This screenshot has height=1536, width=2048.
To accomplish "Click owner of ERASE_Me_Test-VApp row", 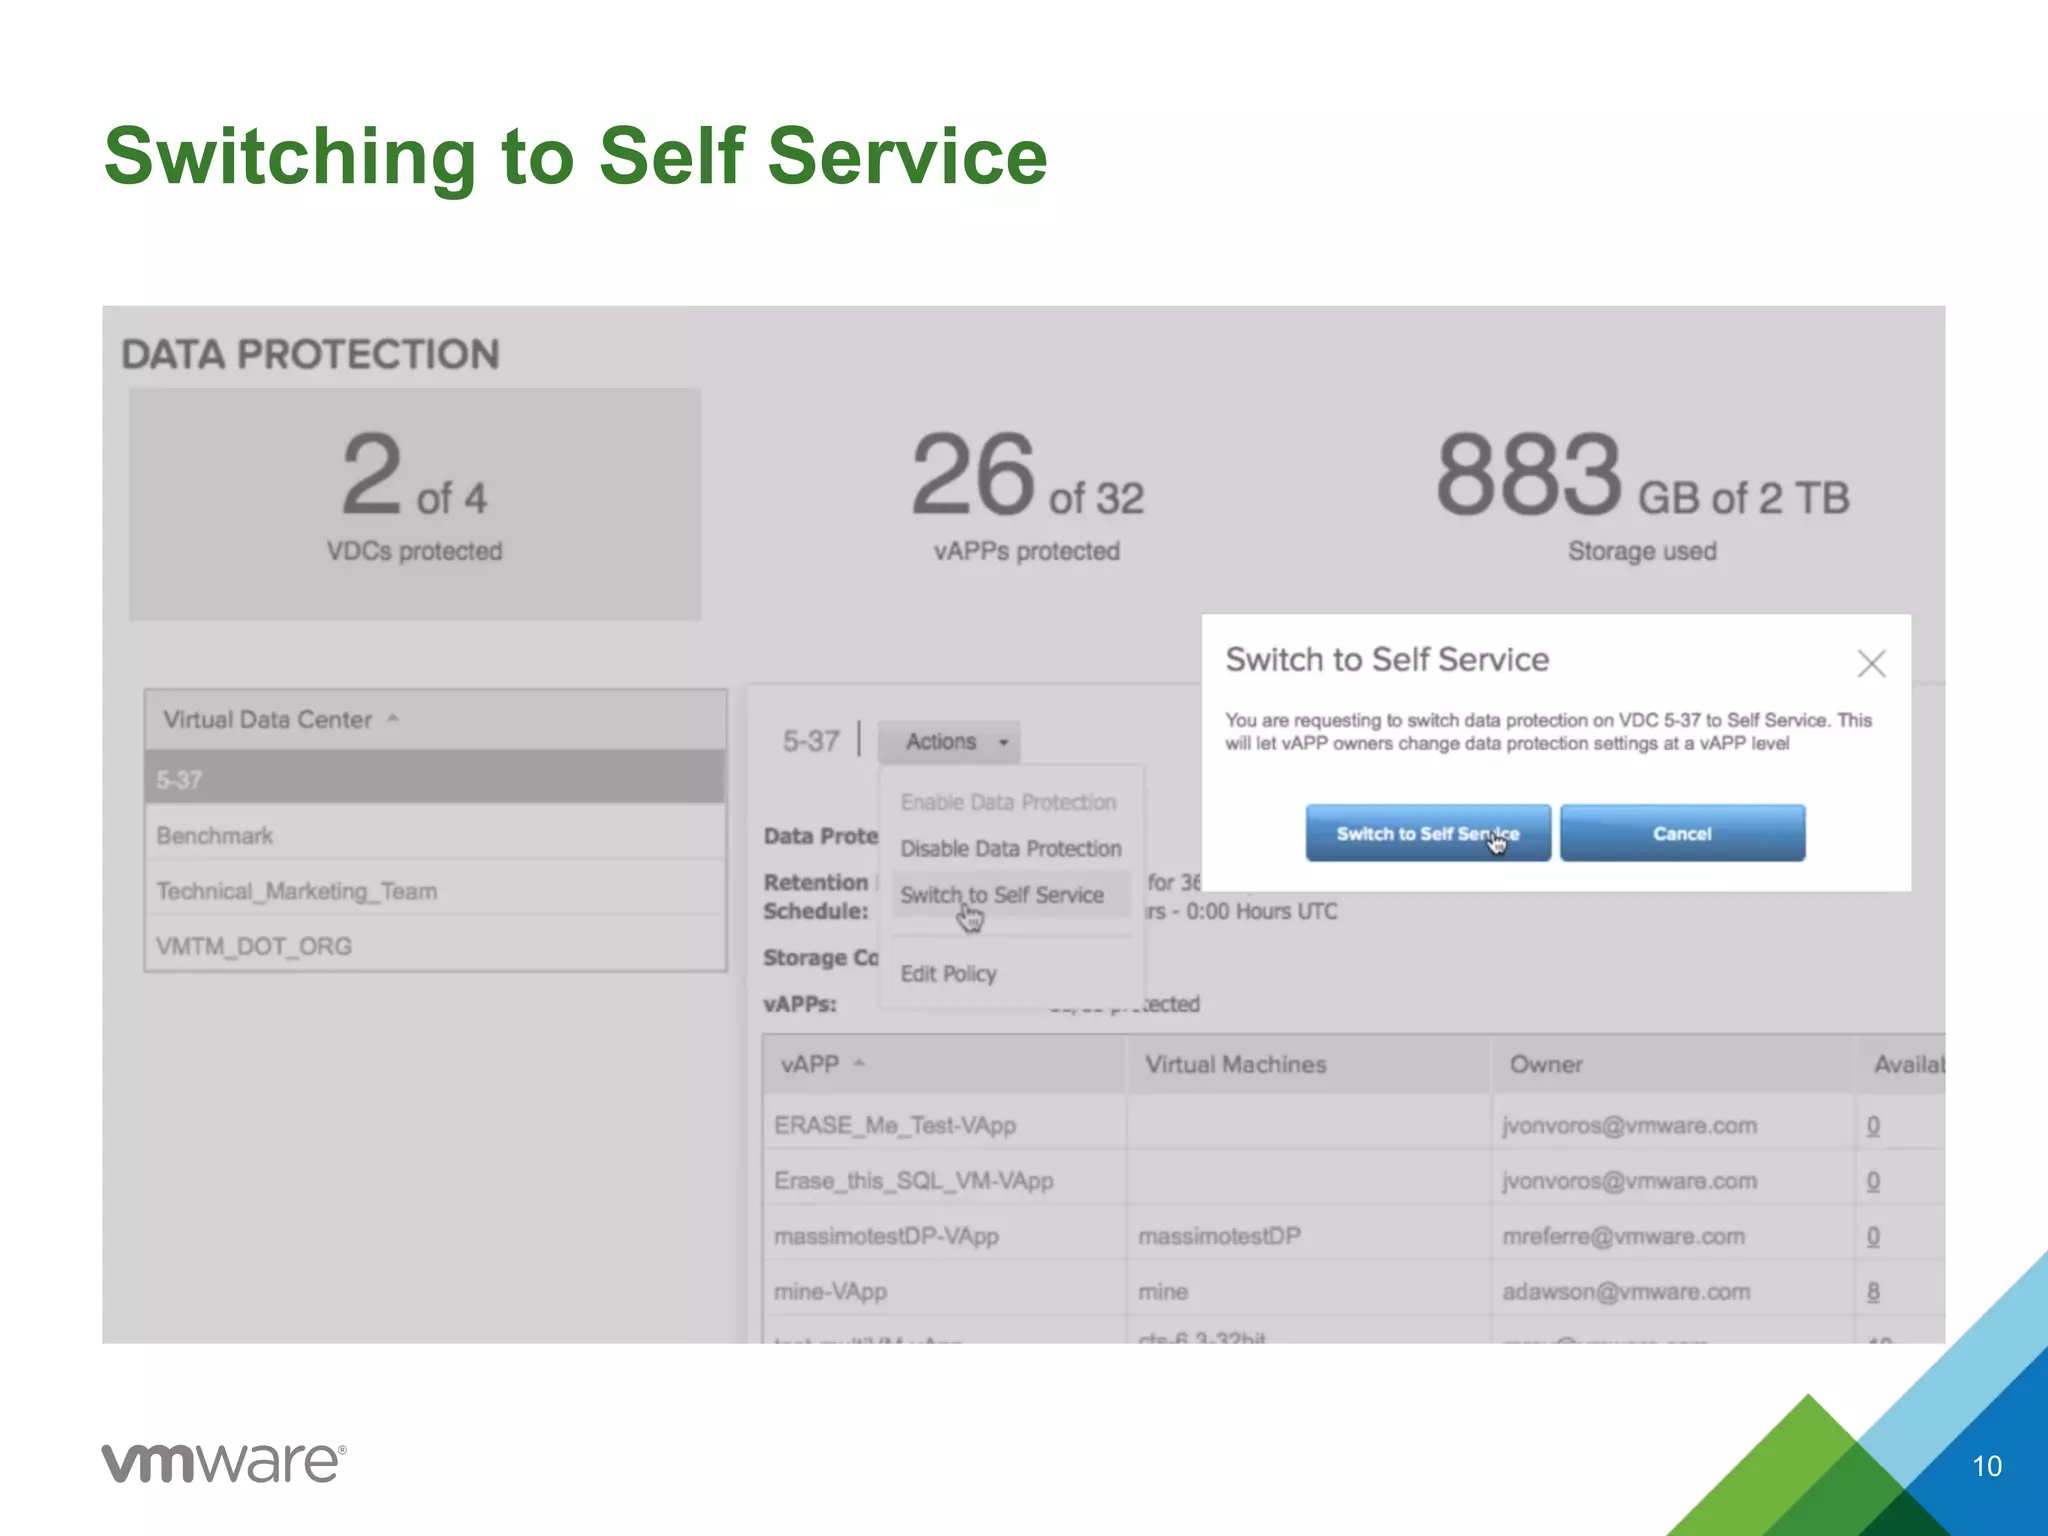I will click(1629, 1125).
